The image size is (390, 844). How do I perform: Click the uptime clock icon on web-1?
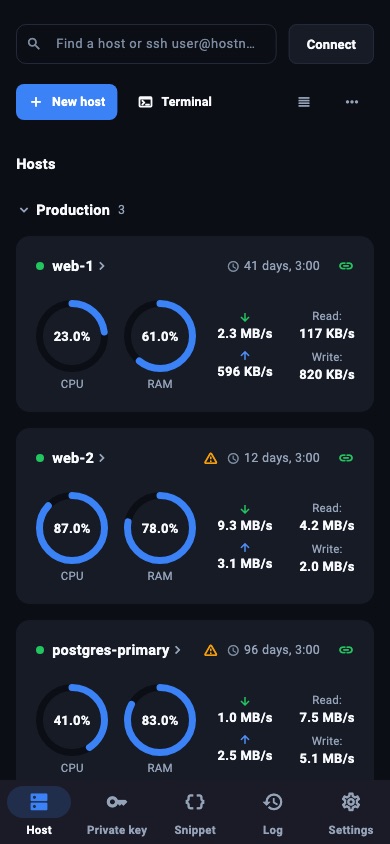[233, 266]
